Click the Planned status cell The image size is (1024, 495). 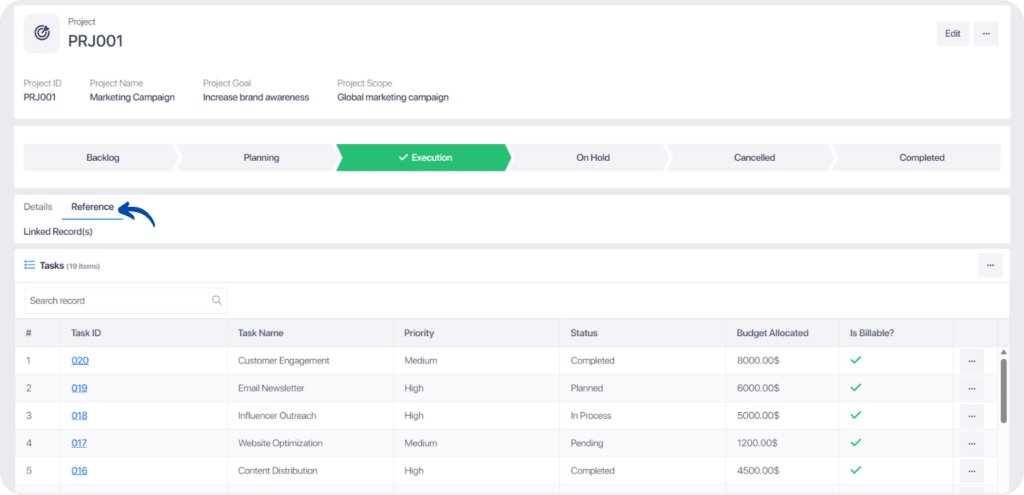[586, 388]
